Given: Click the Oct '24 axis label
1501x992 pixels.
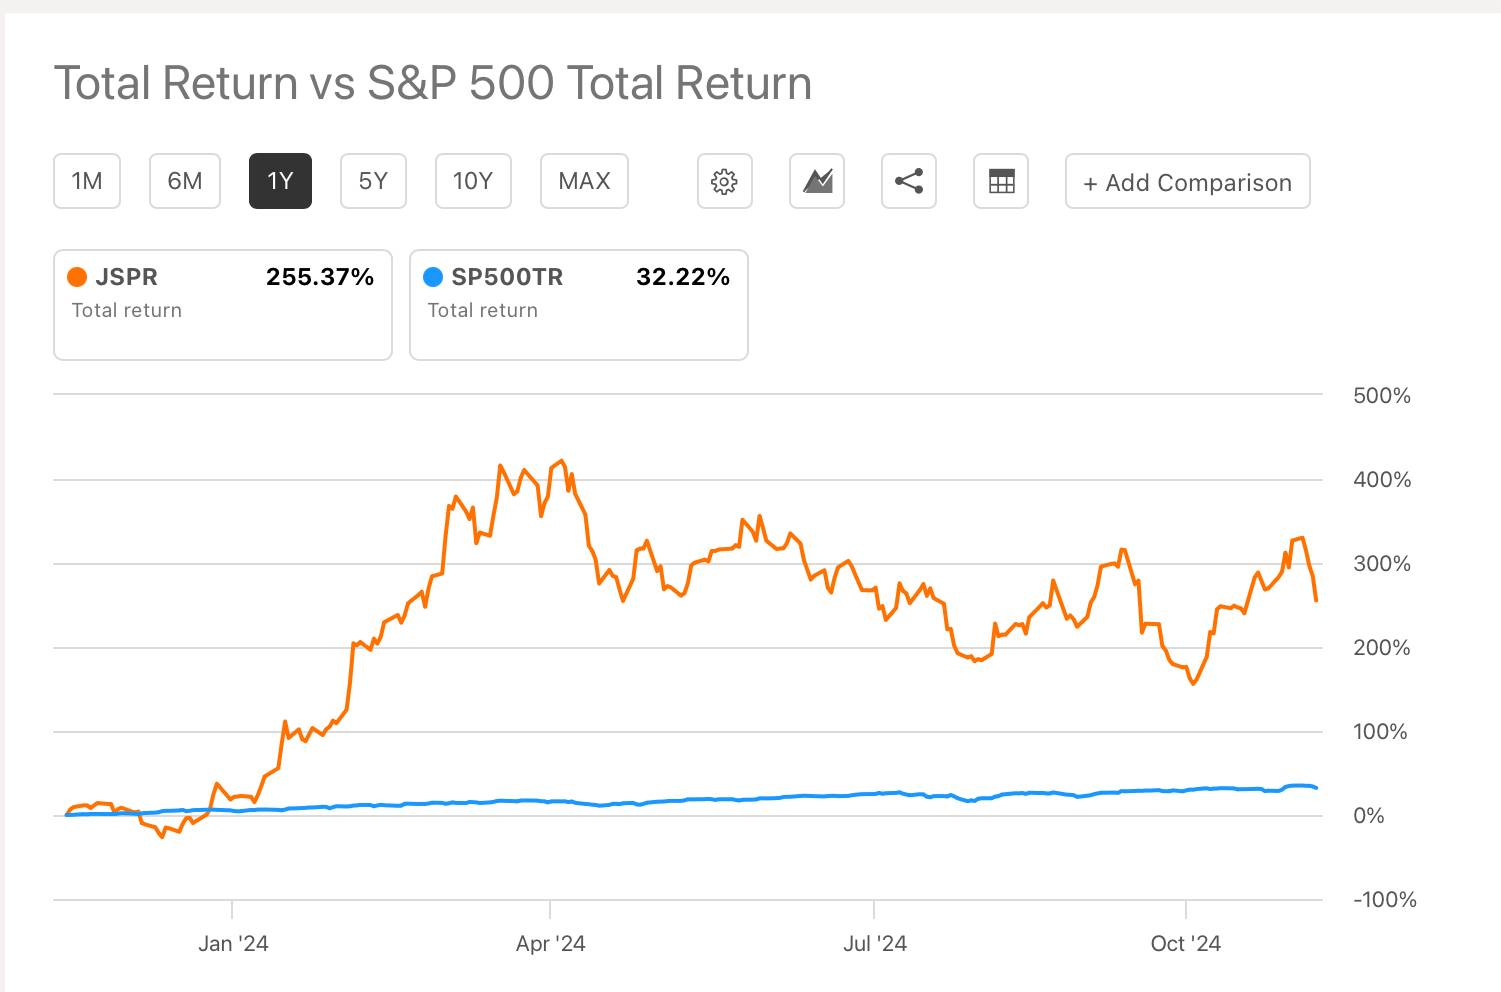Looking at the screenshot, I should coord(1185,944).
